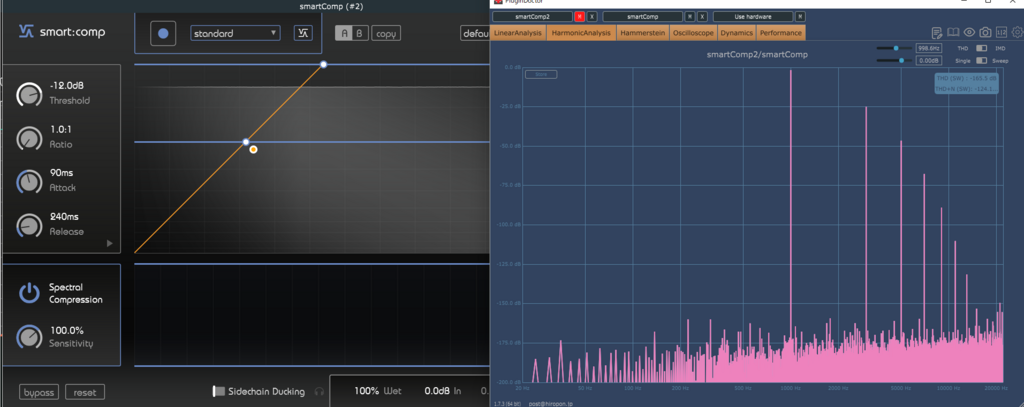The height and width of the screenshot is (407, 1024).
Task: Click the copy button in smart:comp
Action: tap(386, 33)
